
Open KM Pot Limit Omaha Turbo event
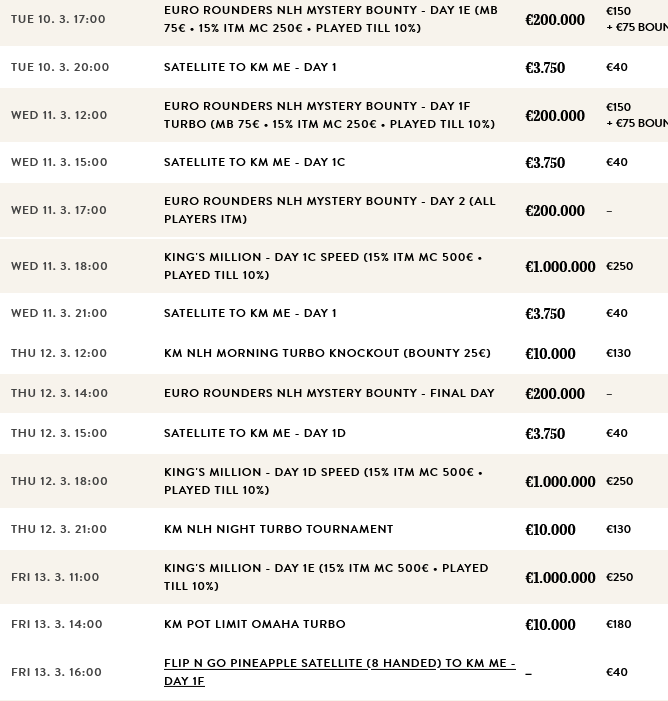coord(254,624)
